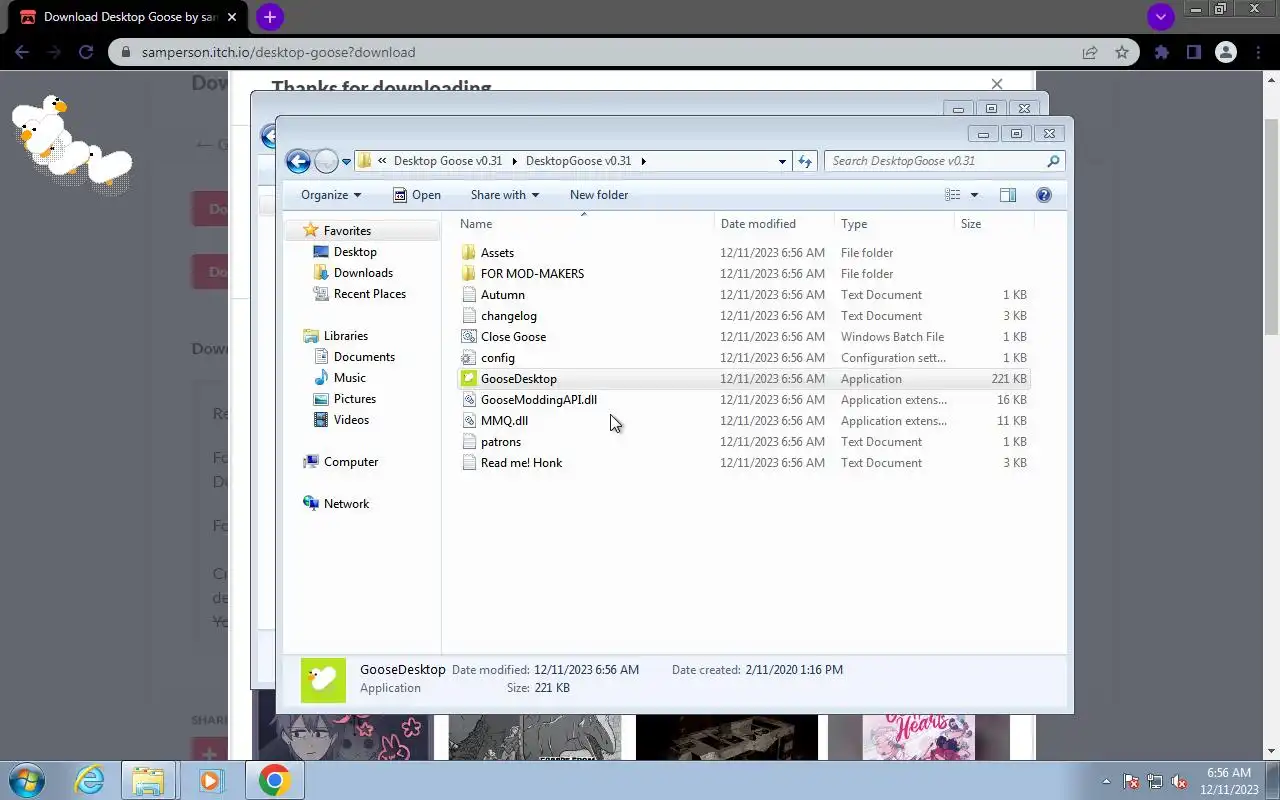
Task: Select the GooseDesktop application
Action: (x=743, y=379)
